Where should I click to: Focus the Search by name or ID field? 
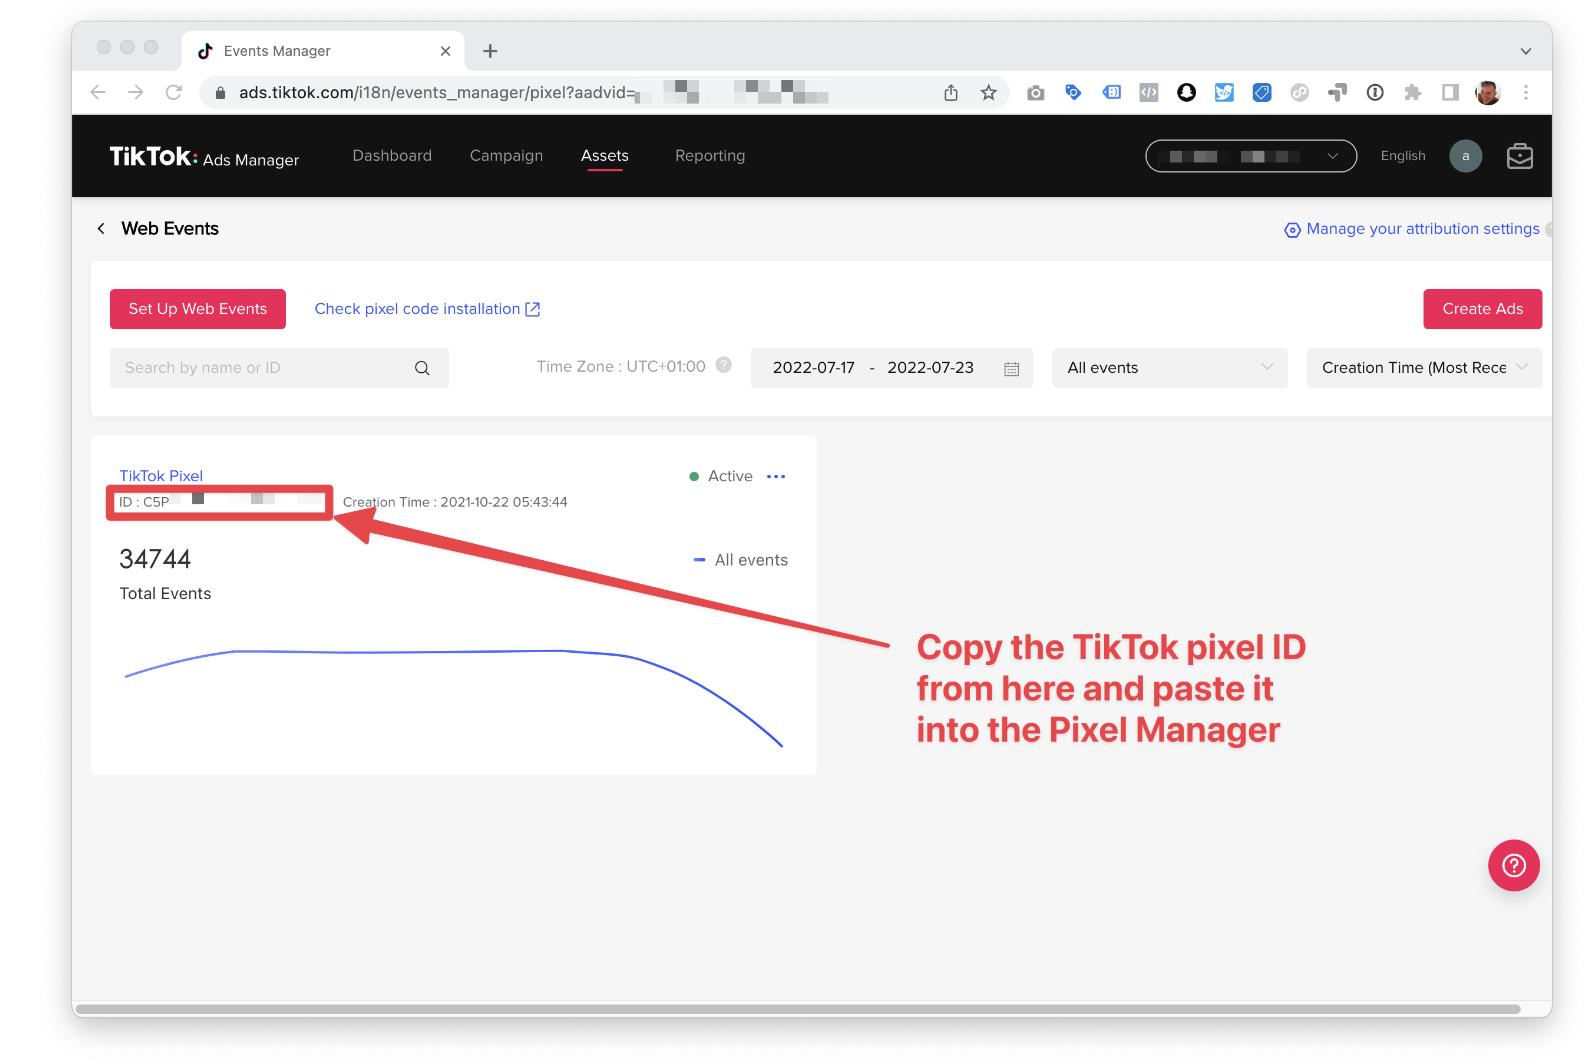pos(279,368)
